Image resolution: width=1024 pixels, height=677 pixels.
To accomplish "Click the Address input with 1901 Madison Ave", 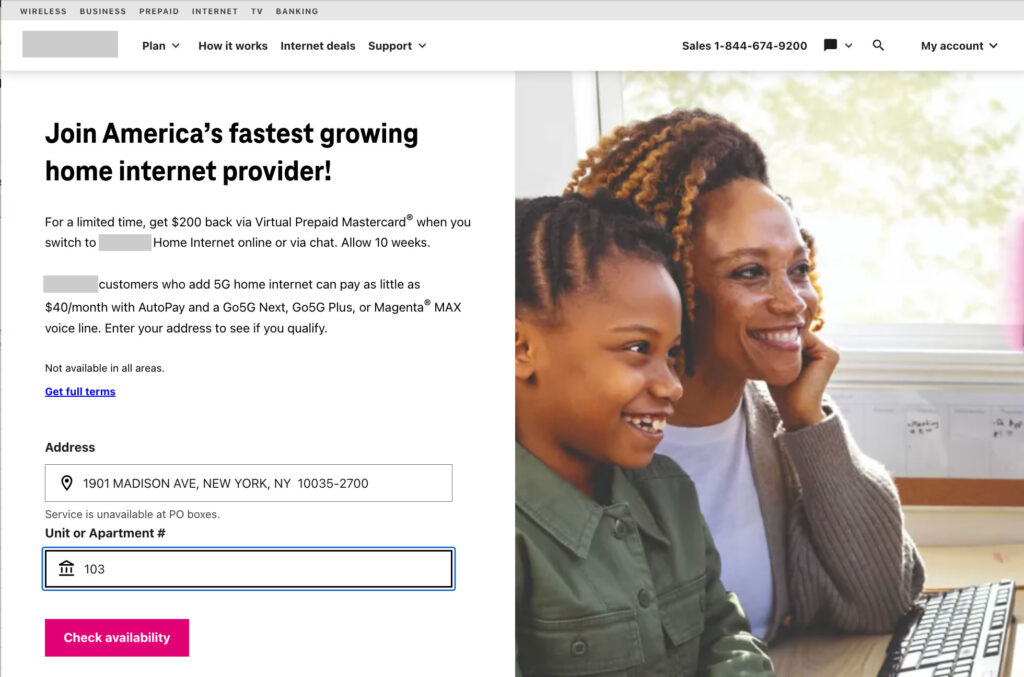I will (249, 483).
